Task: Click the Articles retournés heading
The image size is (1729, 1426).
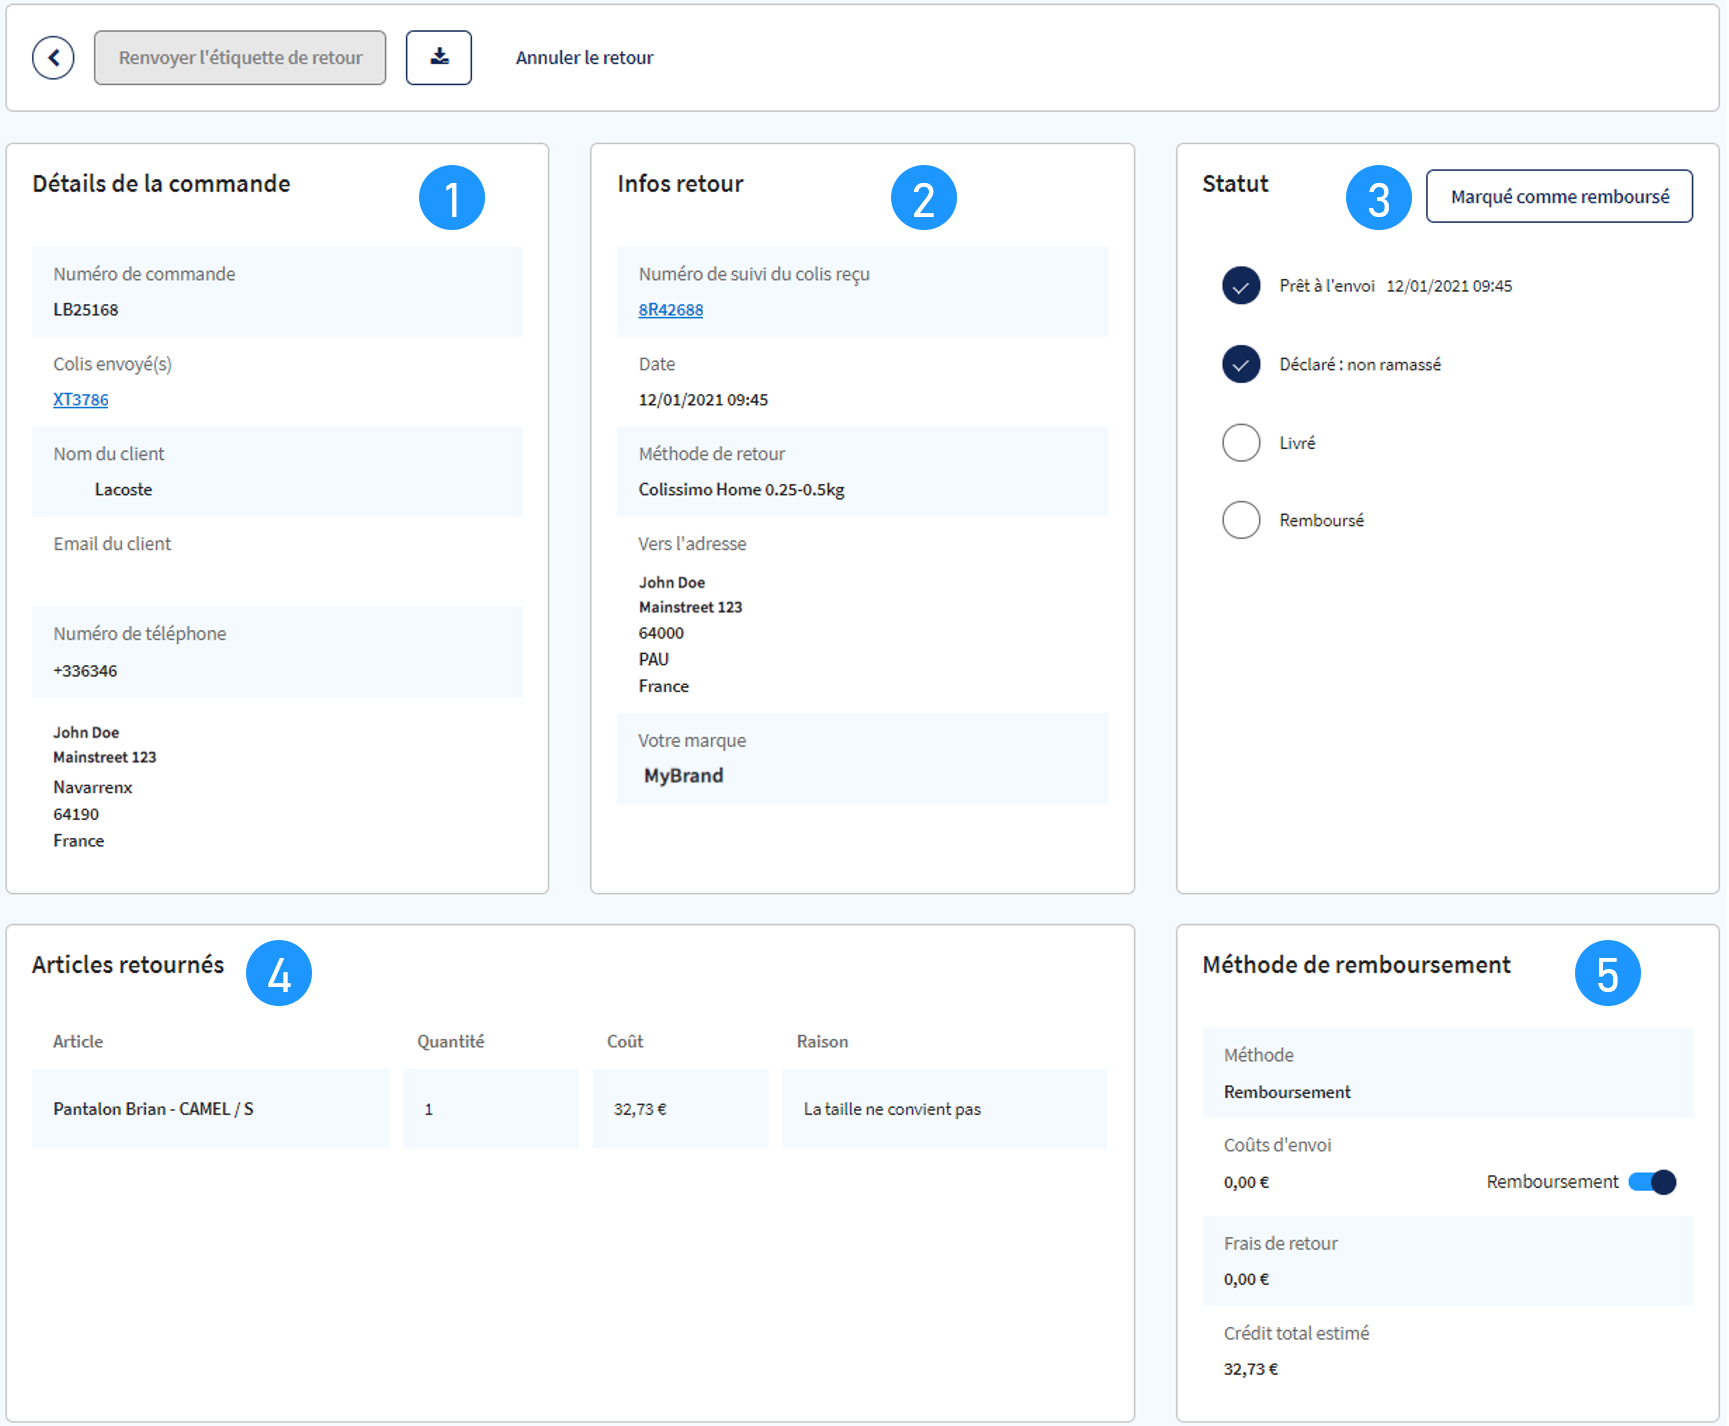Action: (x=128, y=965)
